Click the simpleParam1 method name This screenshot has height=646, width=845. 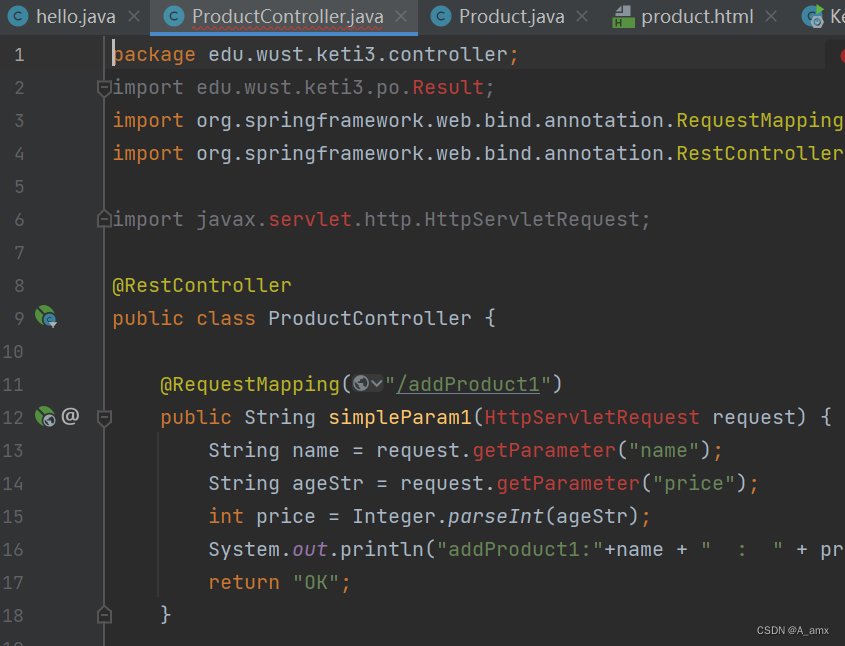[x=400, y=418]
